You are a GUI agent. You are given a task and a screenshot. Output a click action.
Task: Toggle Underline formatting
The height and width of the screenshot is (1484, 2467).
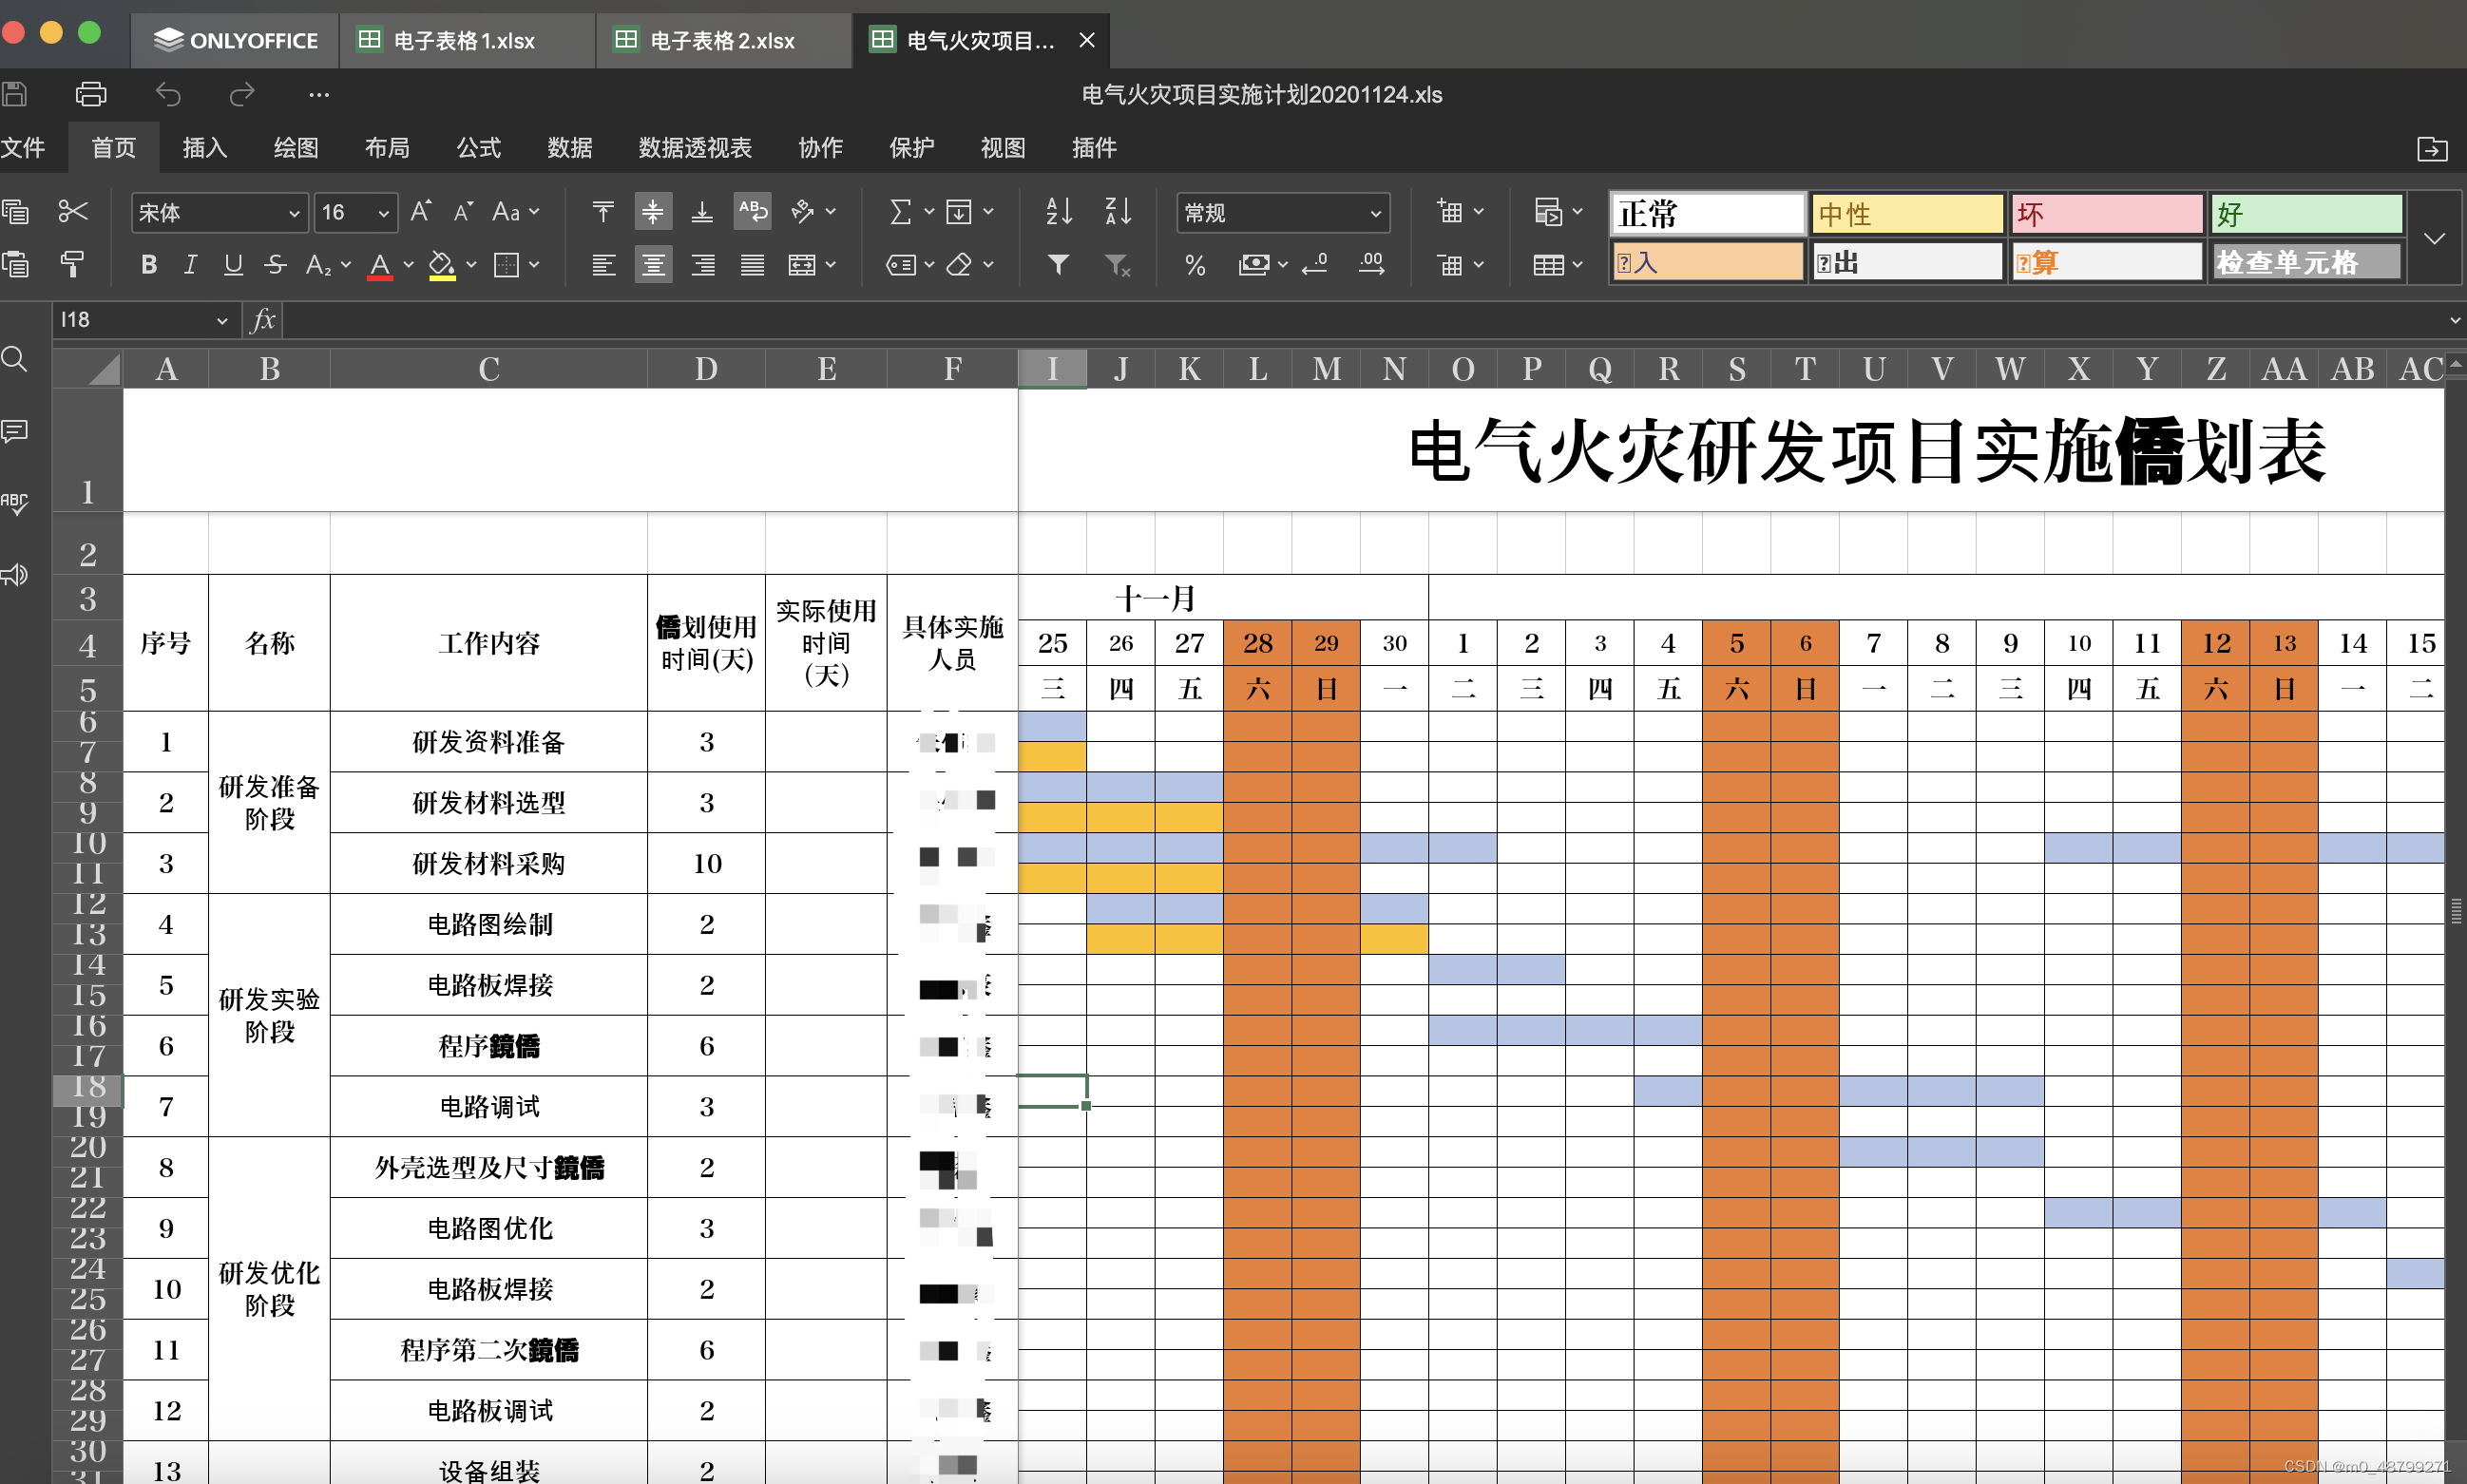tap(233, 264)
